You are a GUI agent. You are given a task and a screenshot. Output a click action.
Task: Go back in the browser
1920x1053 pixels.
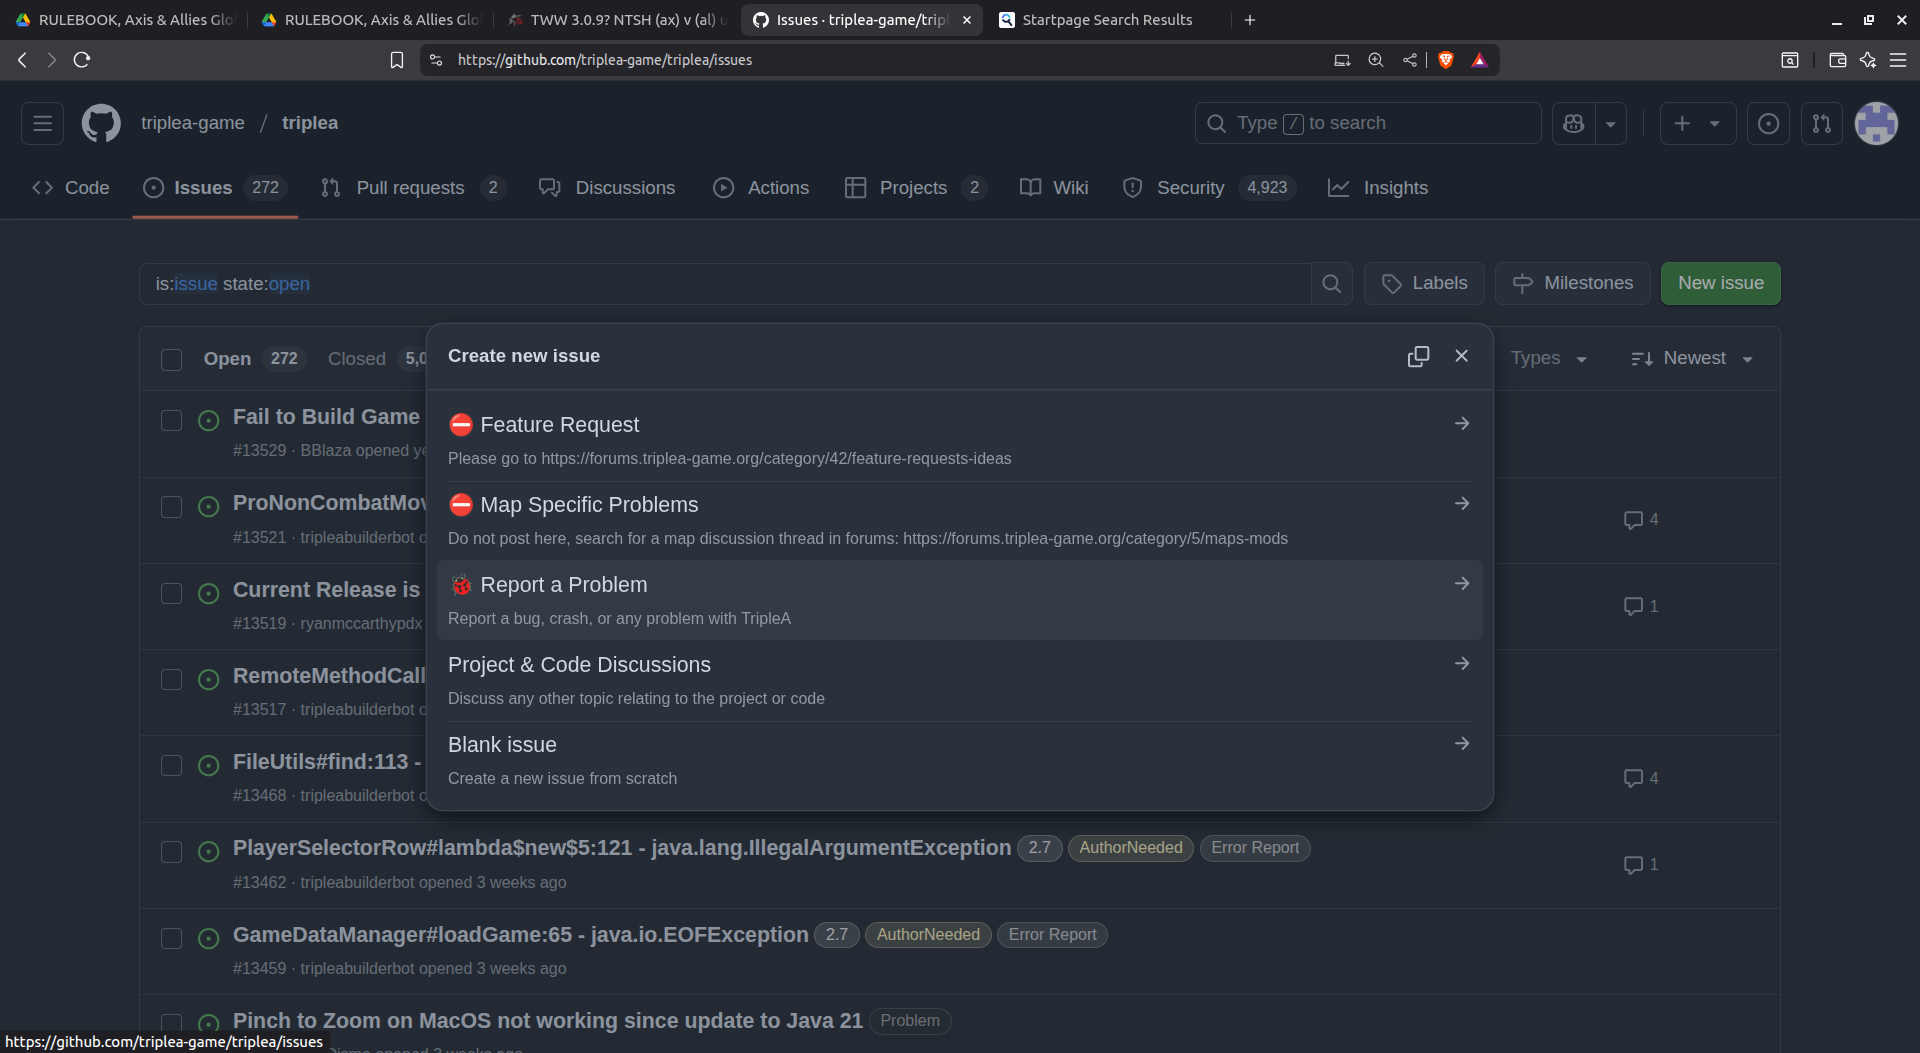22,60
